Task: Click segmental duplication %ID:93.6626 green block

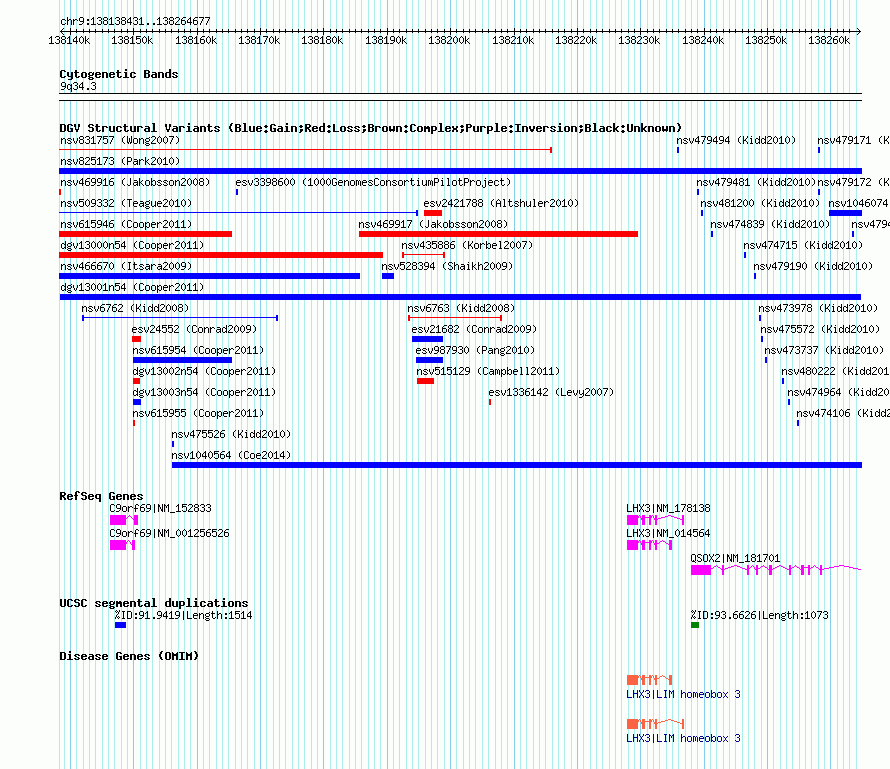Action: coord(695,625)
